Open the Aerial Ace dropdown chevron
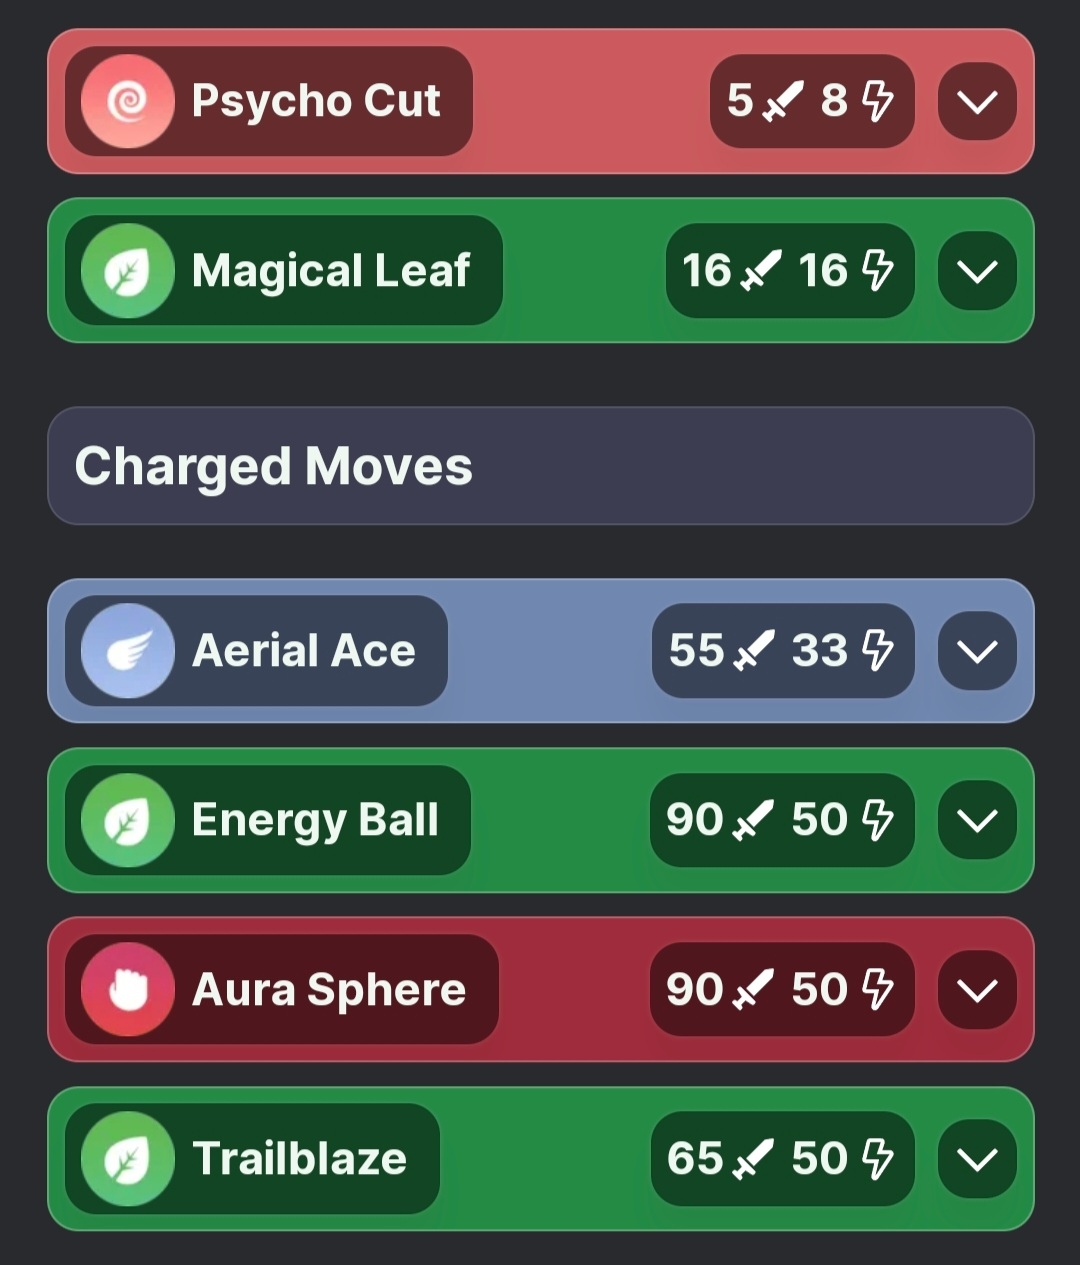 [x=977, y=650]
